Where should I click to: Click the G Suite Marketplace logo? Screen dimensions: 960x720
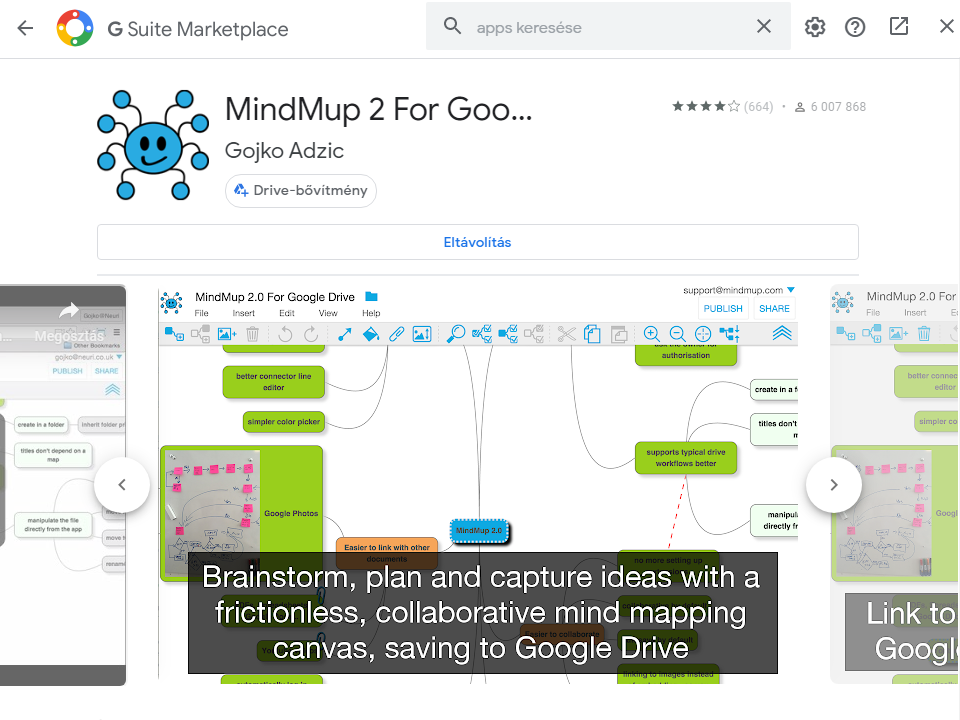tap(75, 28)
